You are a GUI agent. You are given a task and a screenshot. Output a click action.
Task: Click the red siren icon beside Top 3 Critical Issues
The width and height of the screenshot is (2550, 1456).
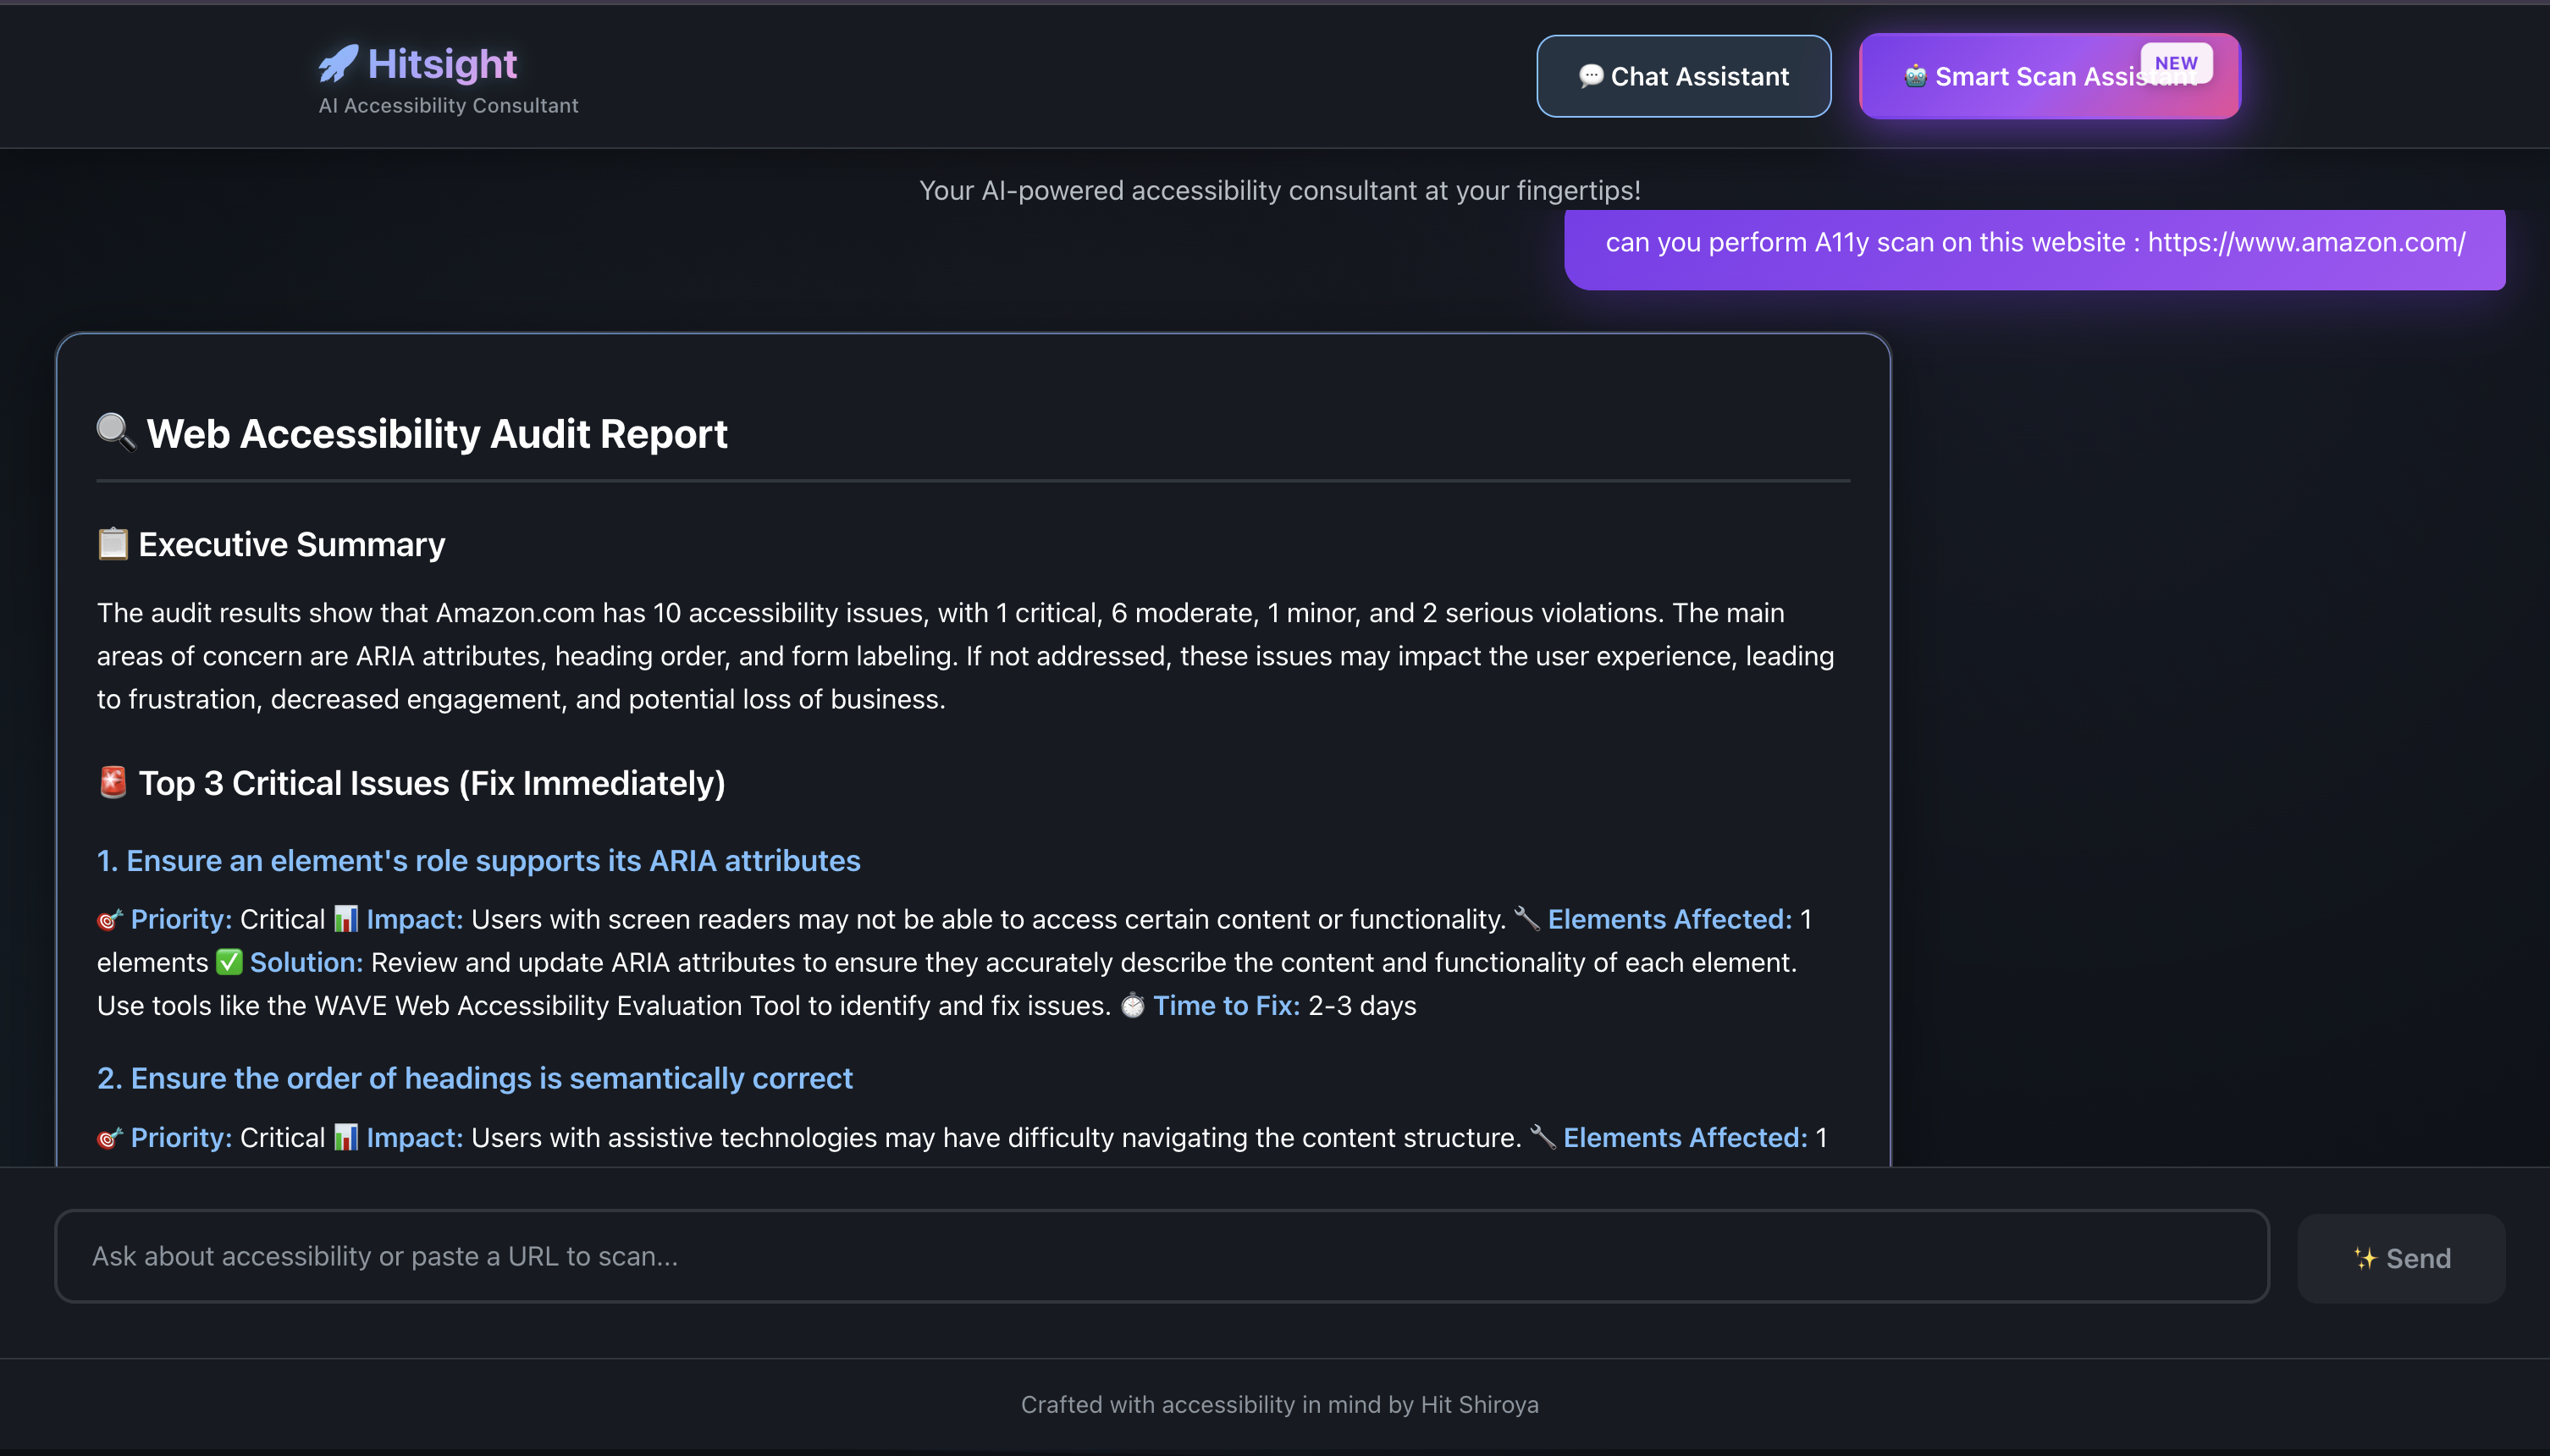113,782
